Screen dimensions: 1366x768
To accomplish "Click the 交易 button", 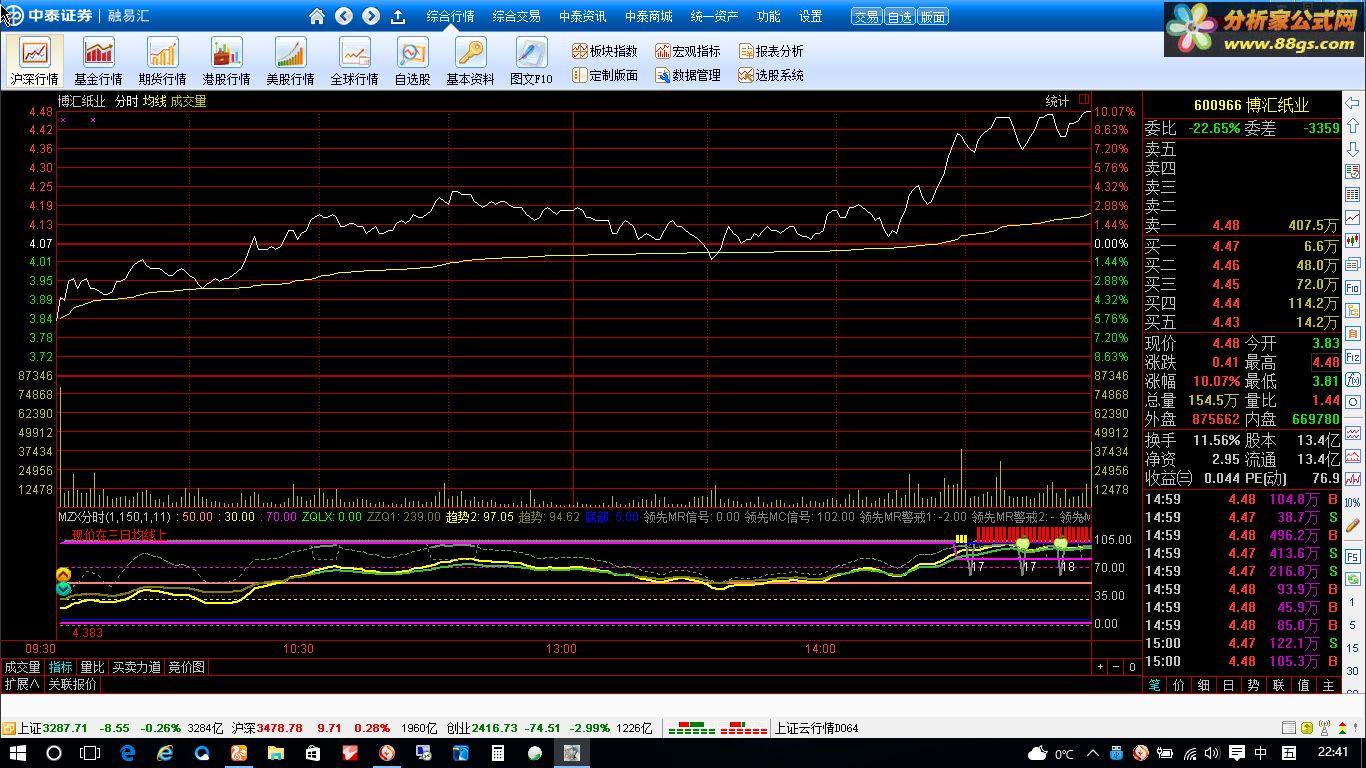I will pyautogui.click(x=866, y=17).
